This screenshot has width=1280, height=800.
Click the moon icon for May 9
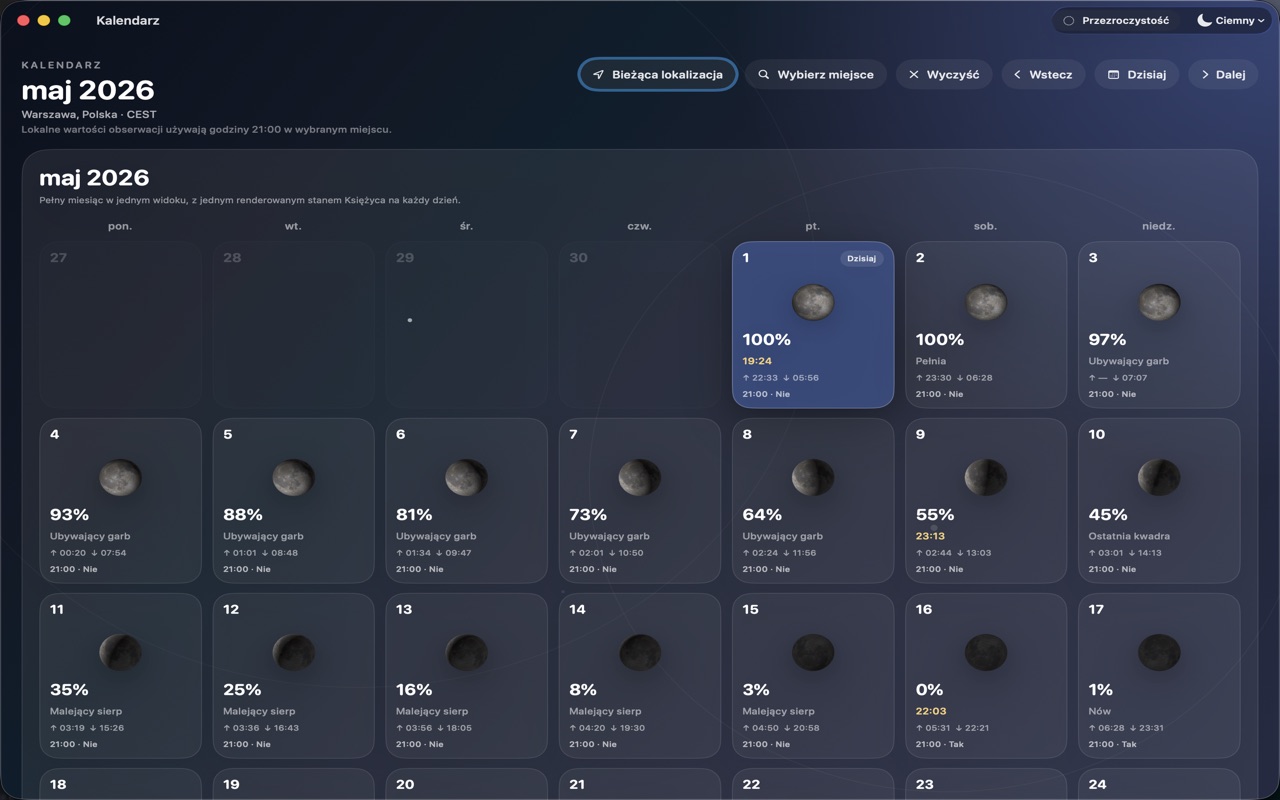click(986, 477)
